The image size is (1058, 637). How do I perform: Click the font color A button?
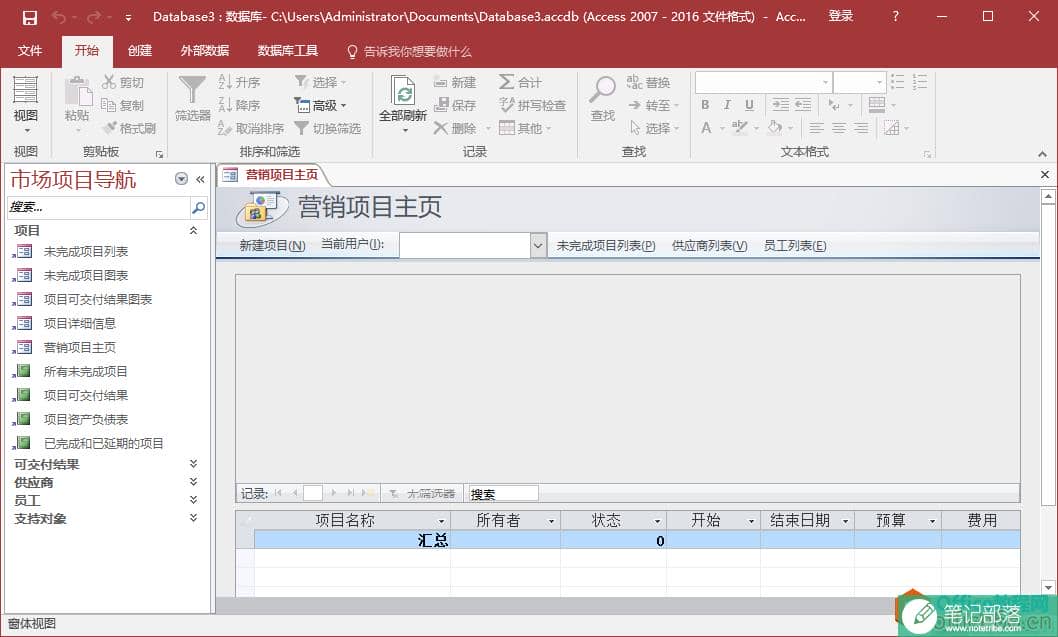click(x=706, y=128)
